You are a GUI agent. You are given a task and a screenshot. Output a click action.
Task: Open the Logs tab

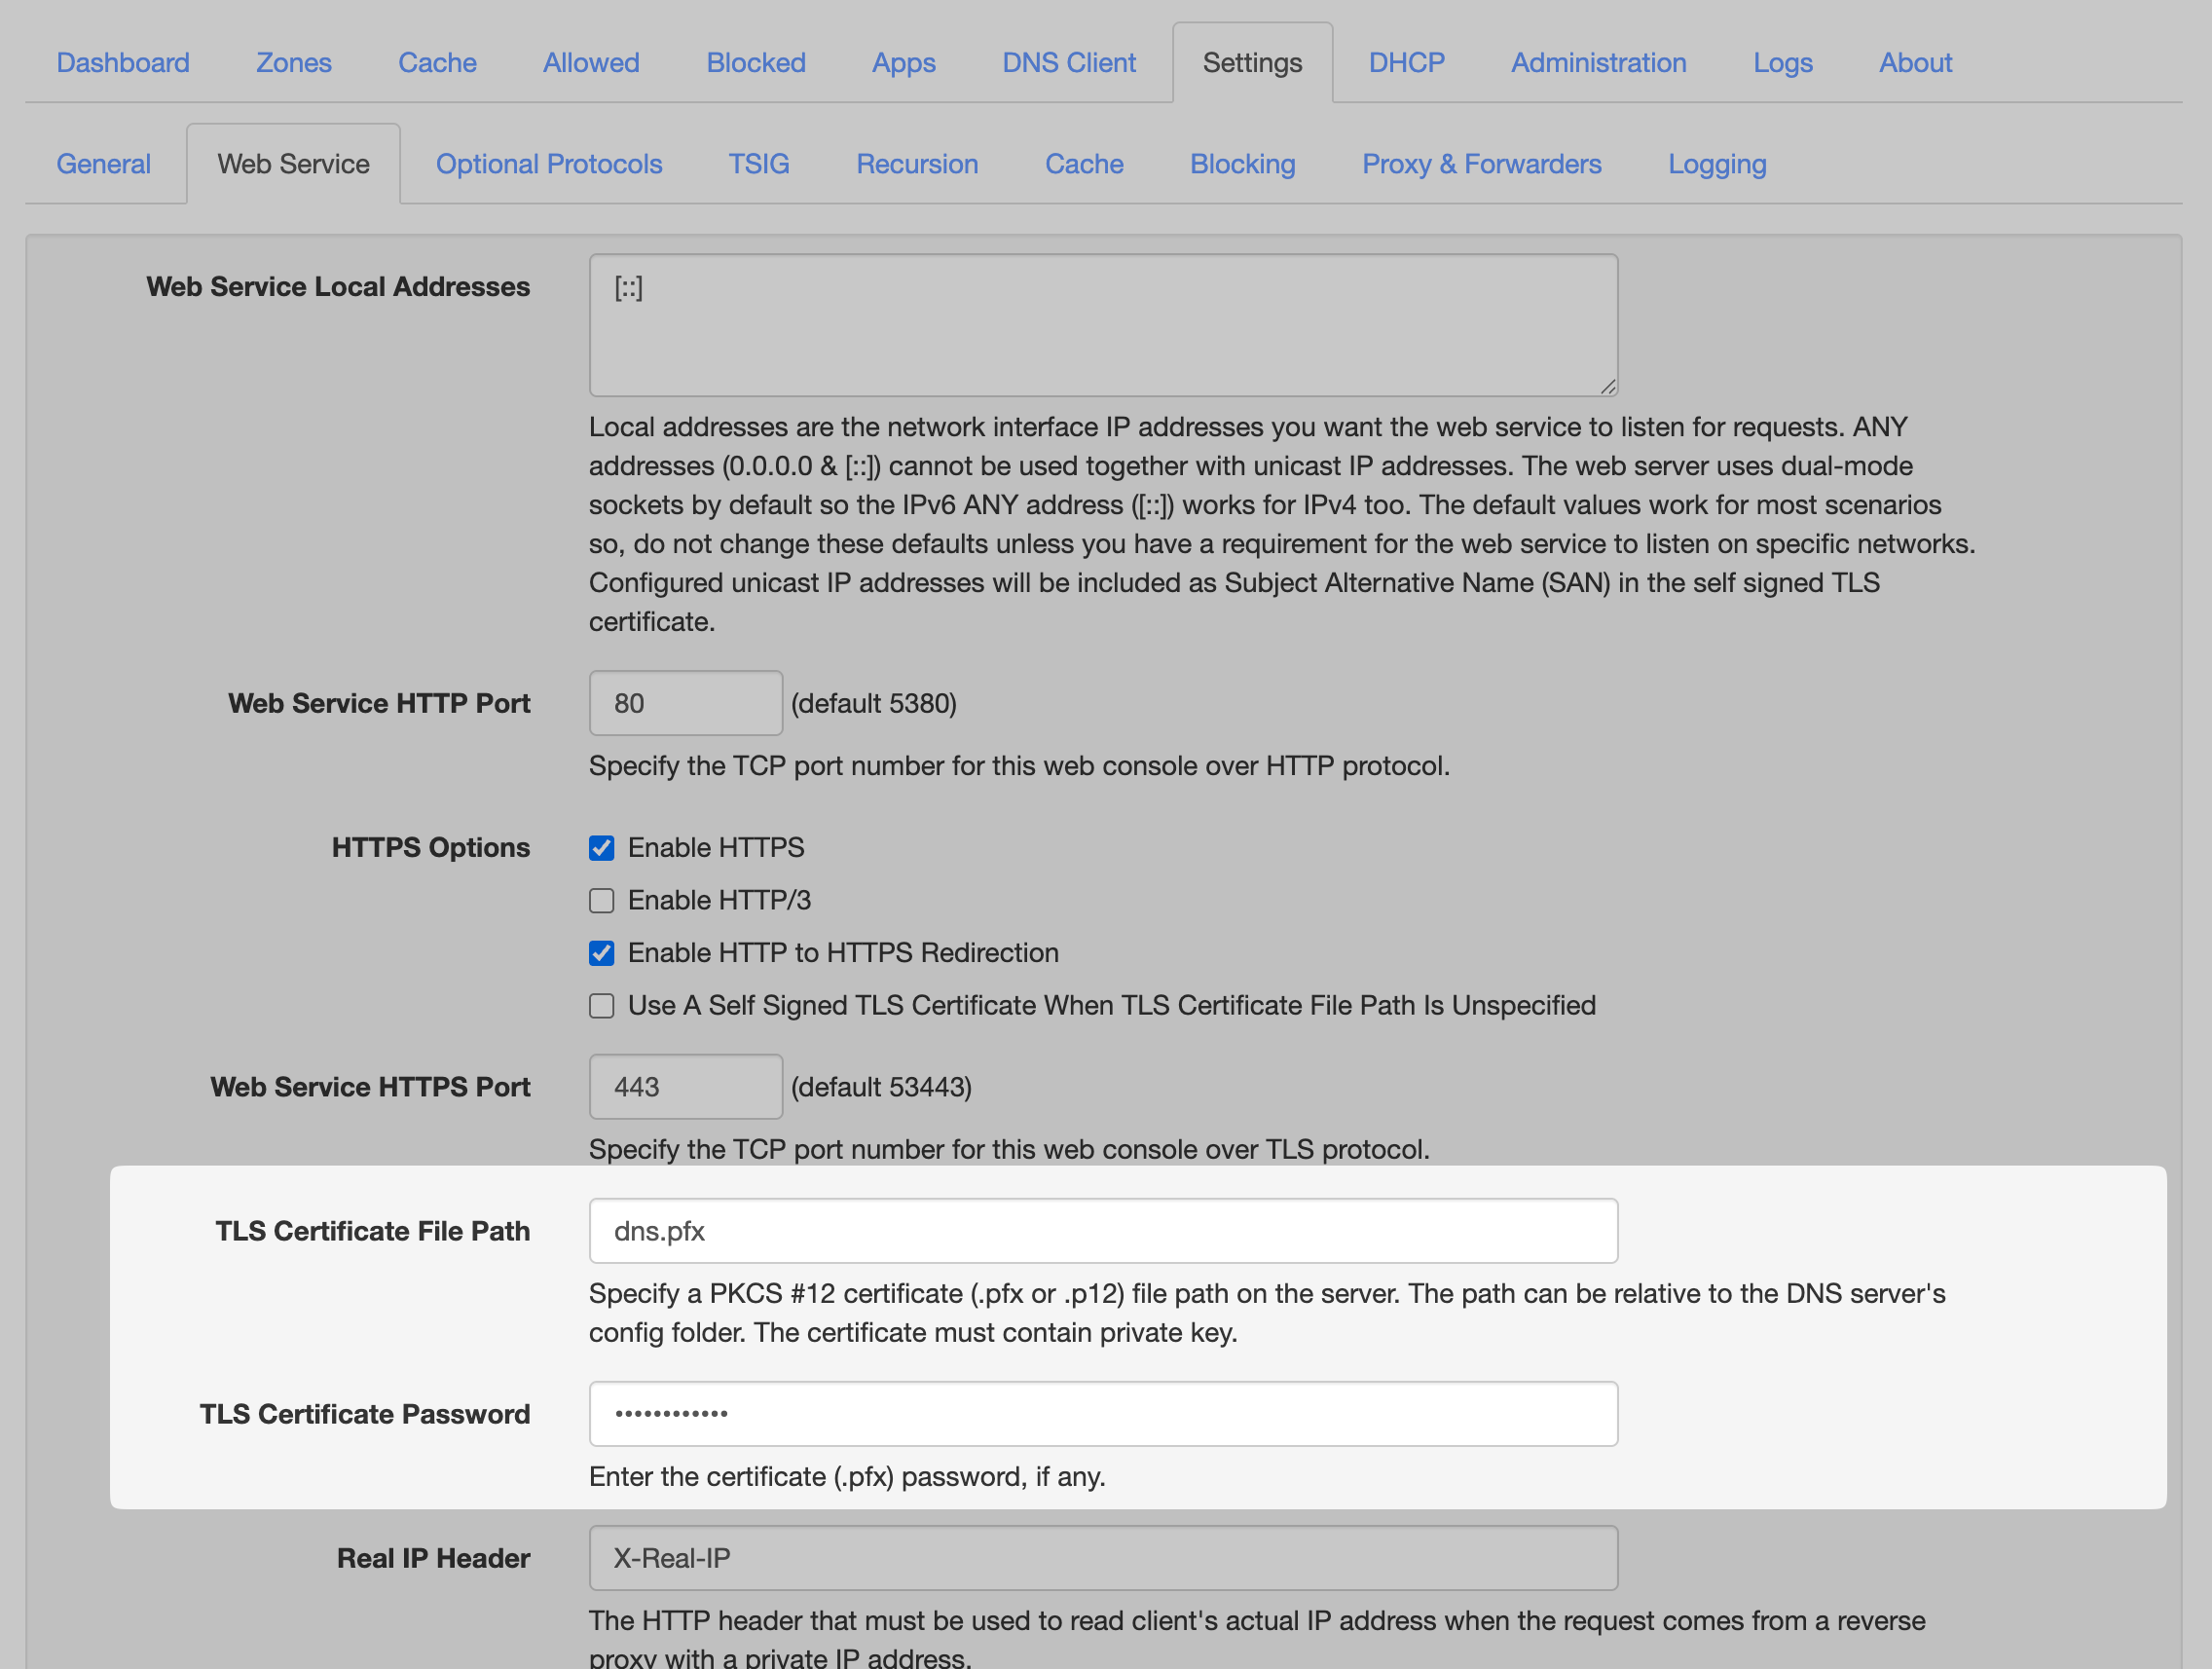[1781, 63]
